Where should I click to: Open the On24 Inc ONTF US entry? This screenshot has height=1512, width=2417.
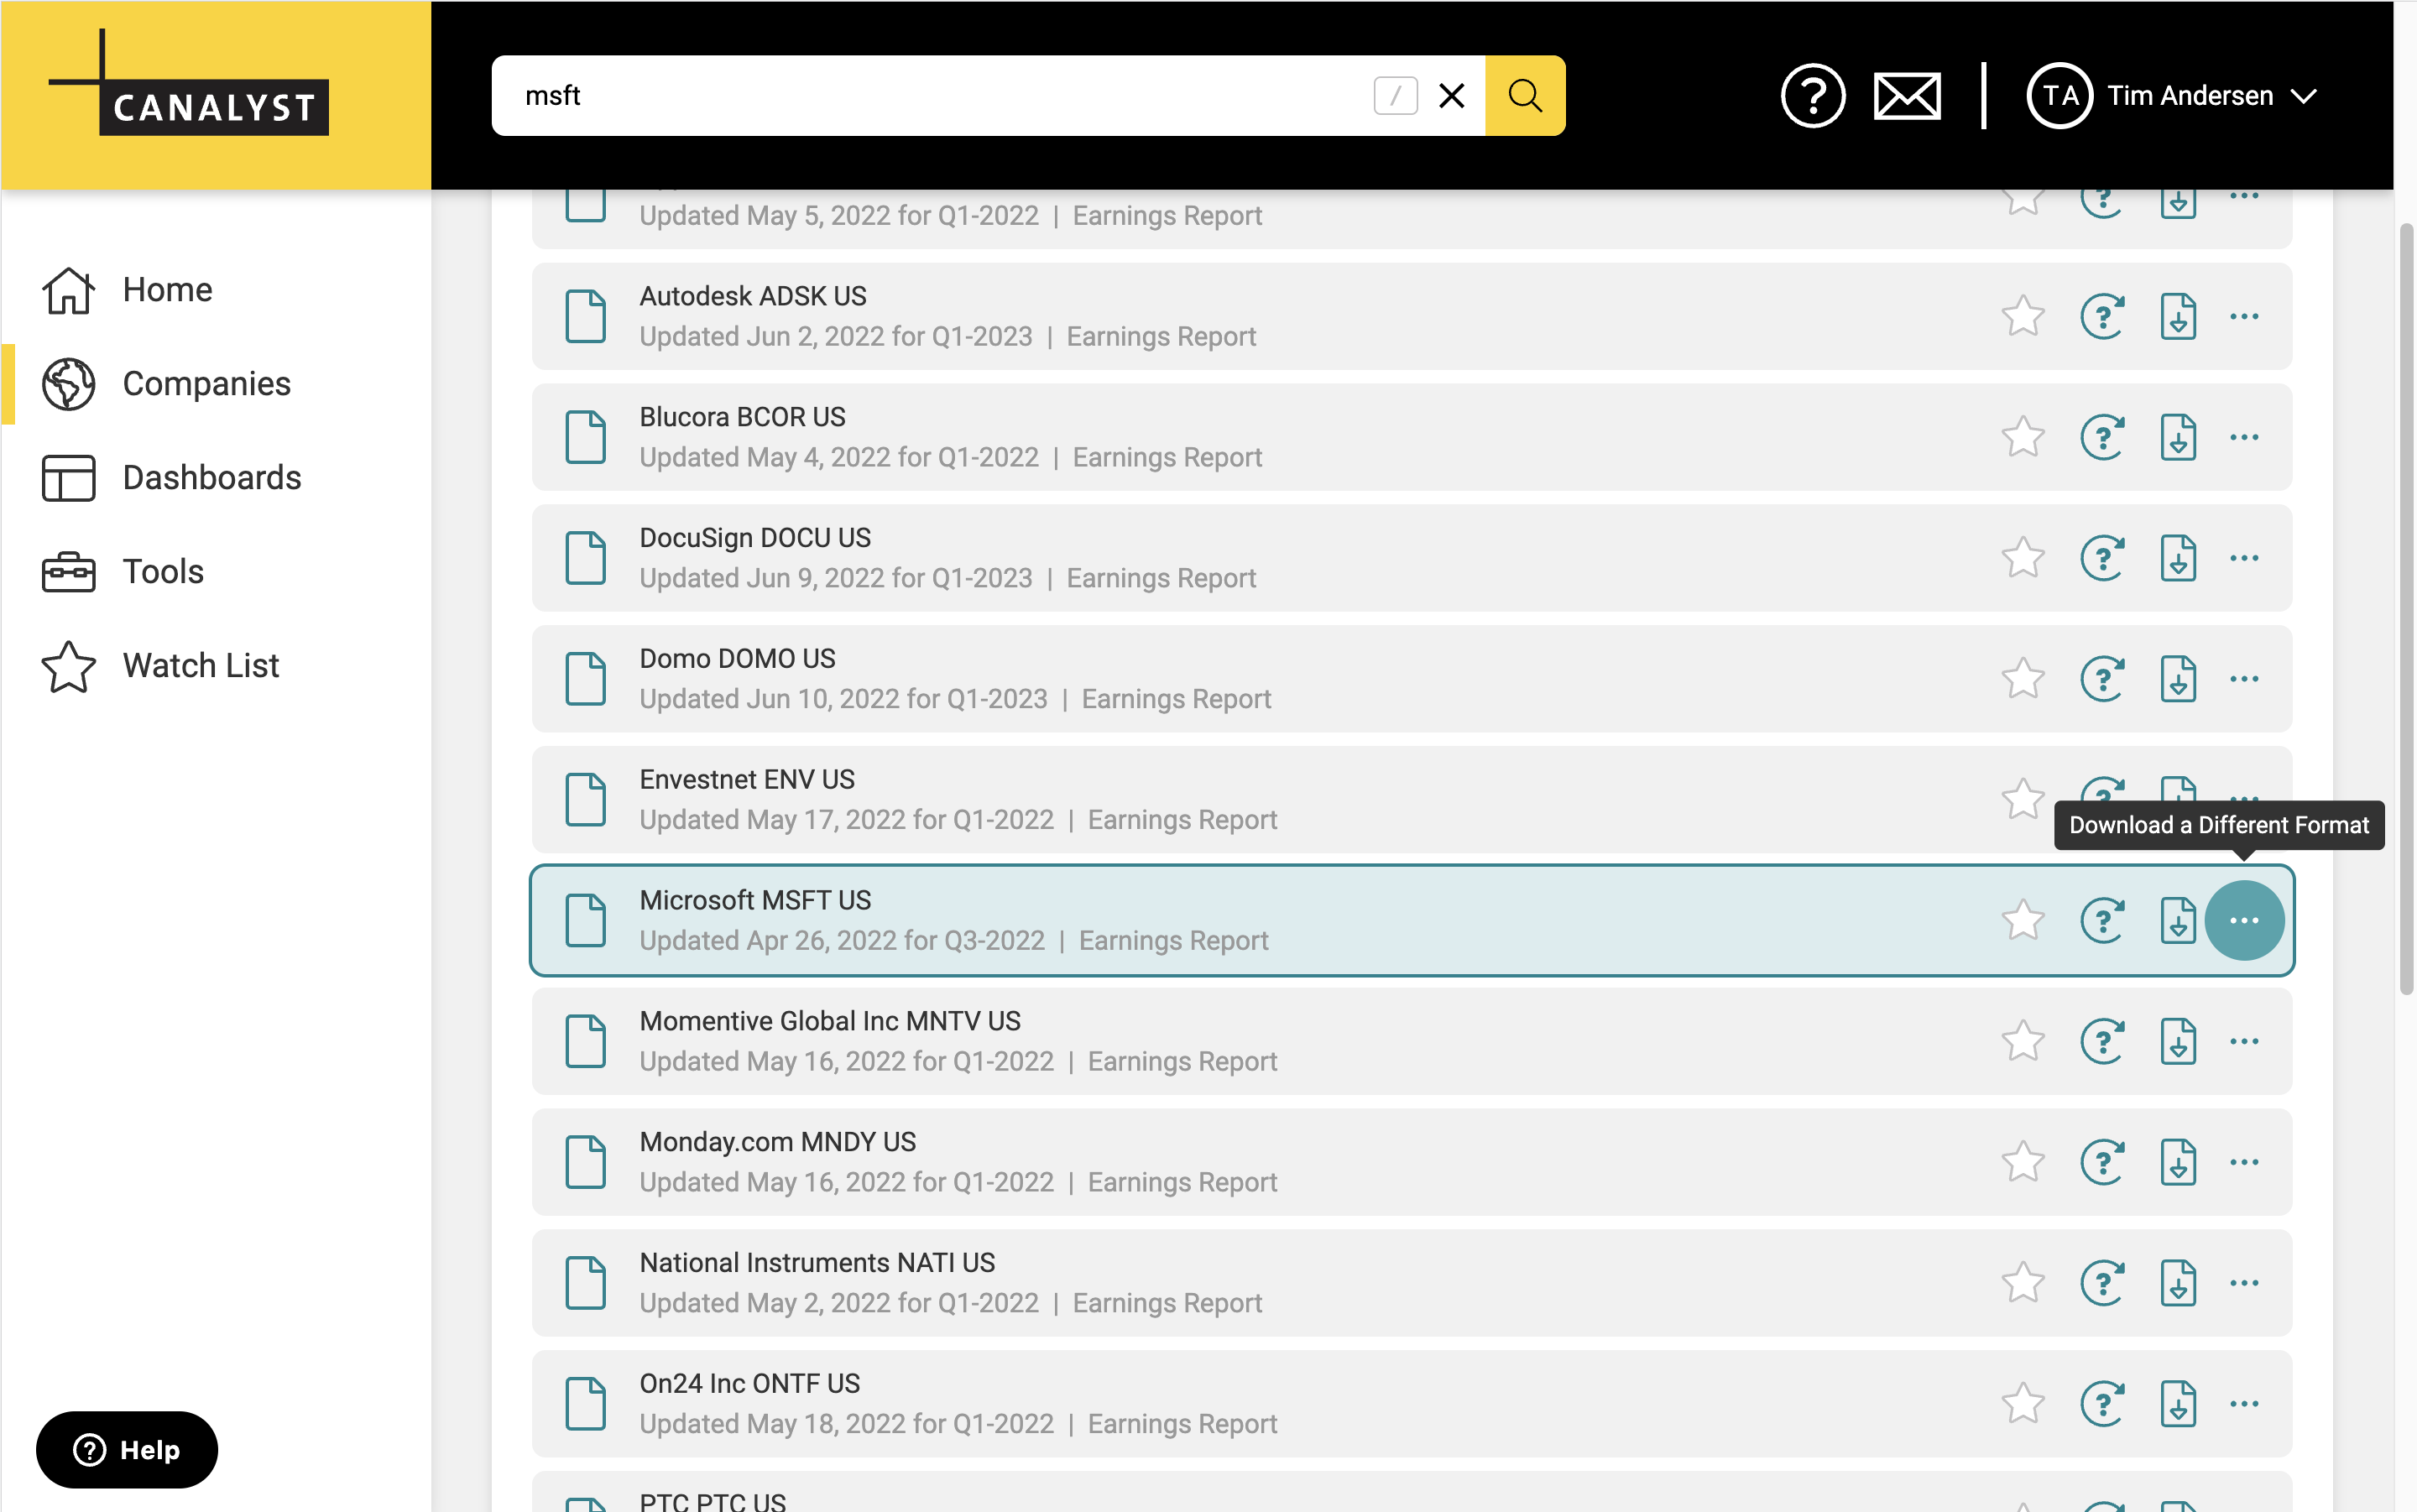(x=749, y=1383)
